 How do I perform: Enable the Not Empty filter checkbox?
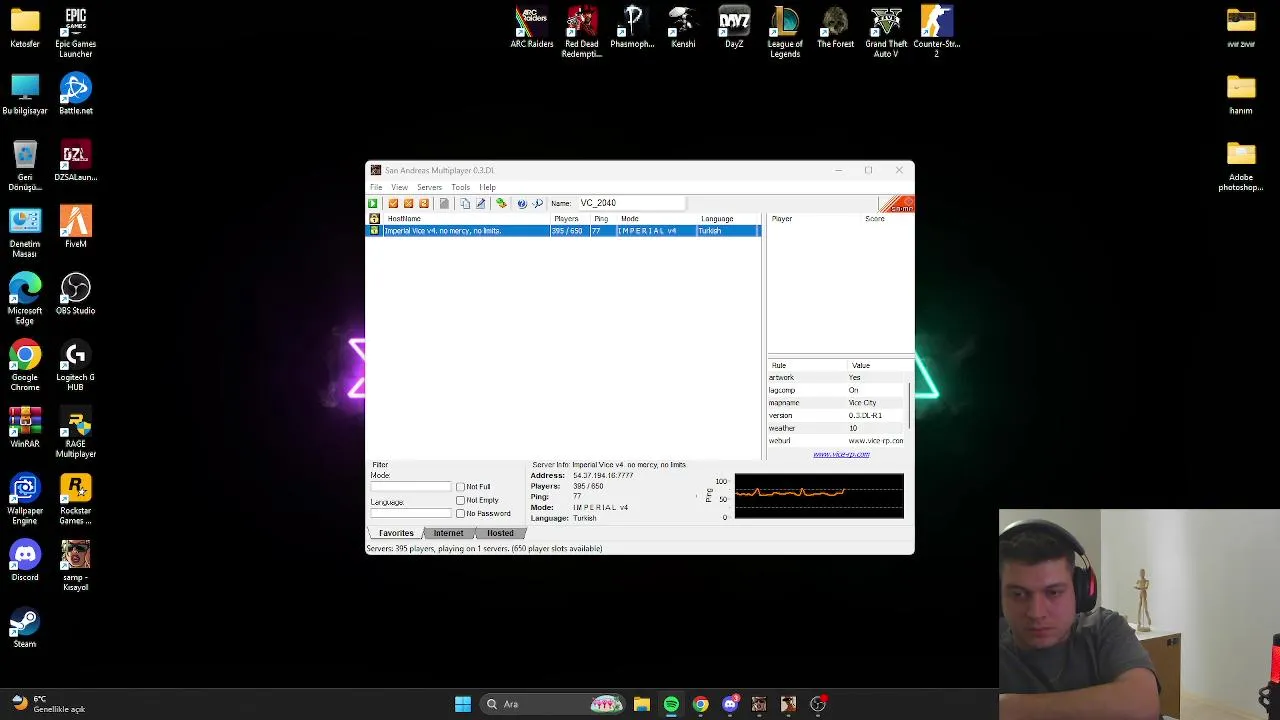460,500
